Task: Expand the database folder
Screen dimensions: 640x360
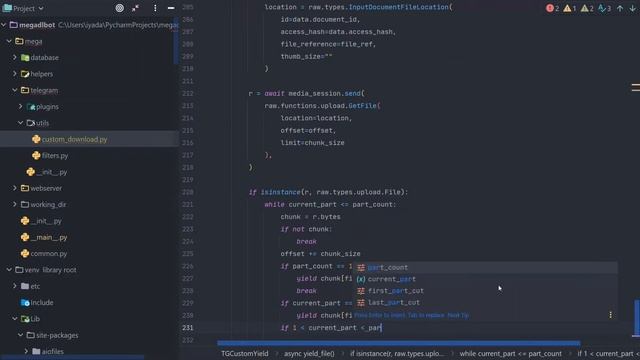Action: (15, 58)
